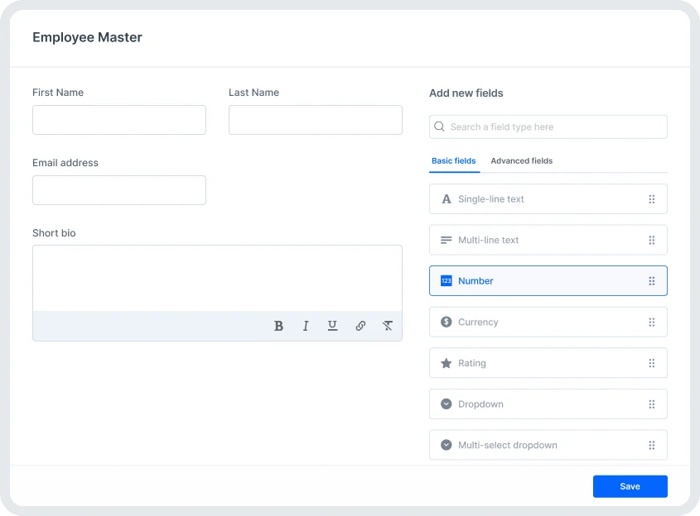700x516 pixels.
Task: Focus the Email address input box
Action: click(x=119, y=190)
